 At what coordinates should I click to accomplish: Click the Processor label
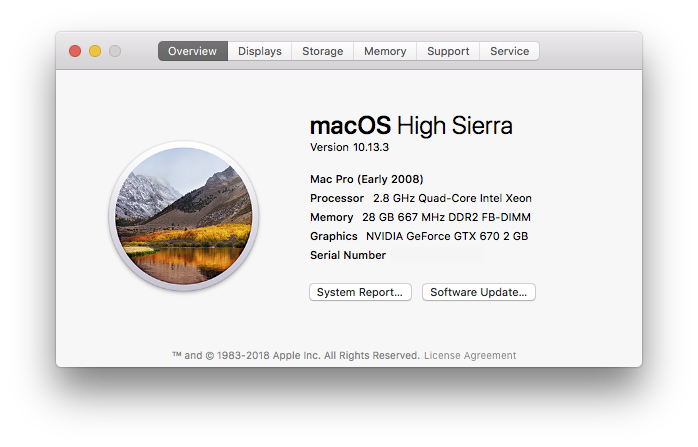pos(337,198)
